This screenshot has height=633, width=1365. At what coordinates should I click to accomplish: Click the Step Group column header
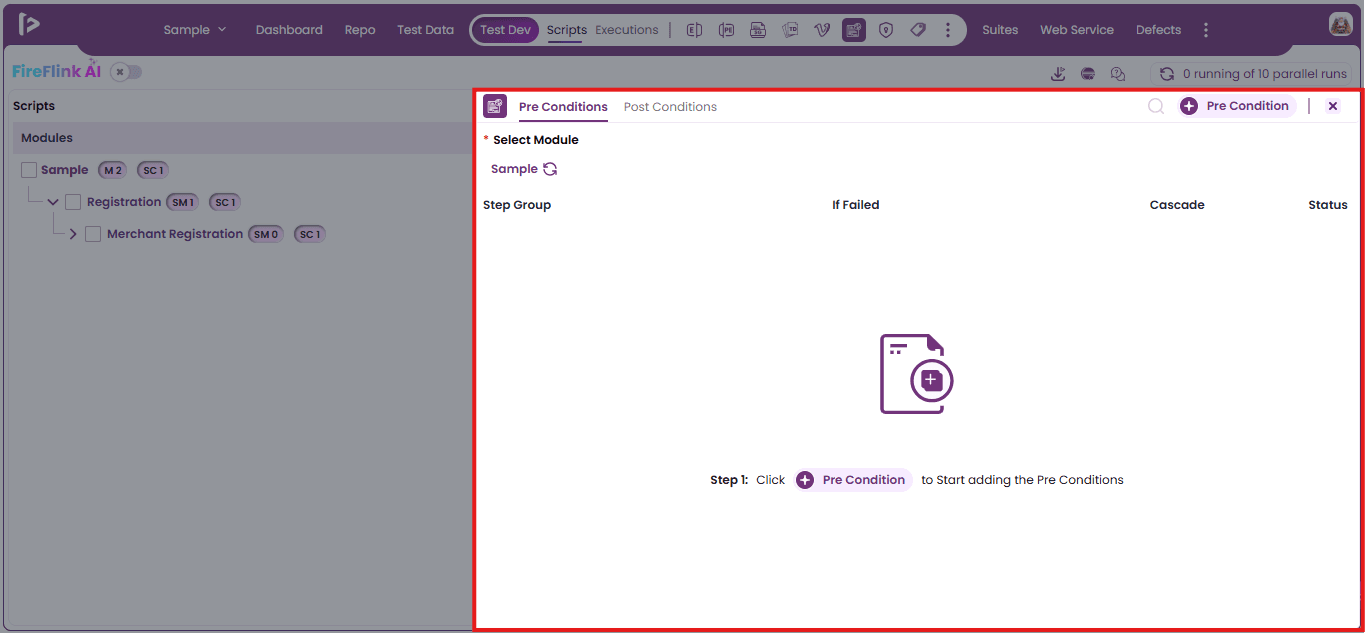click(517, 205)
